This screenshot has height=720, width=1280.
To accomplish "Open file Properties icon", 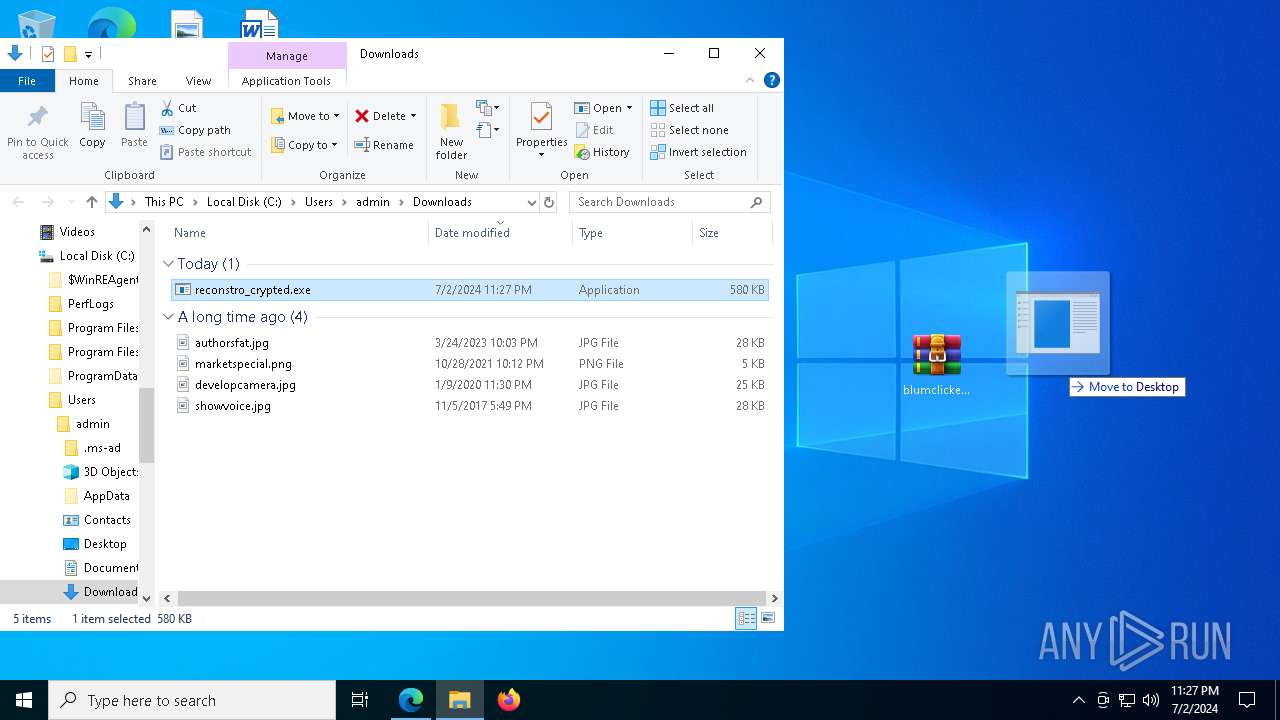I will click(x=541, y=118).
